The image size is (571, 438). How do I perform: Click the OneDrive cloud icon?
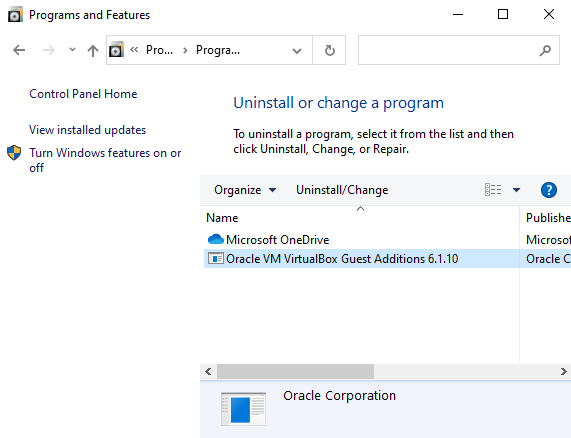click(216, 239)
